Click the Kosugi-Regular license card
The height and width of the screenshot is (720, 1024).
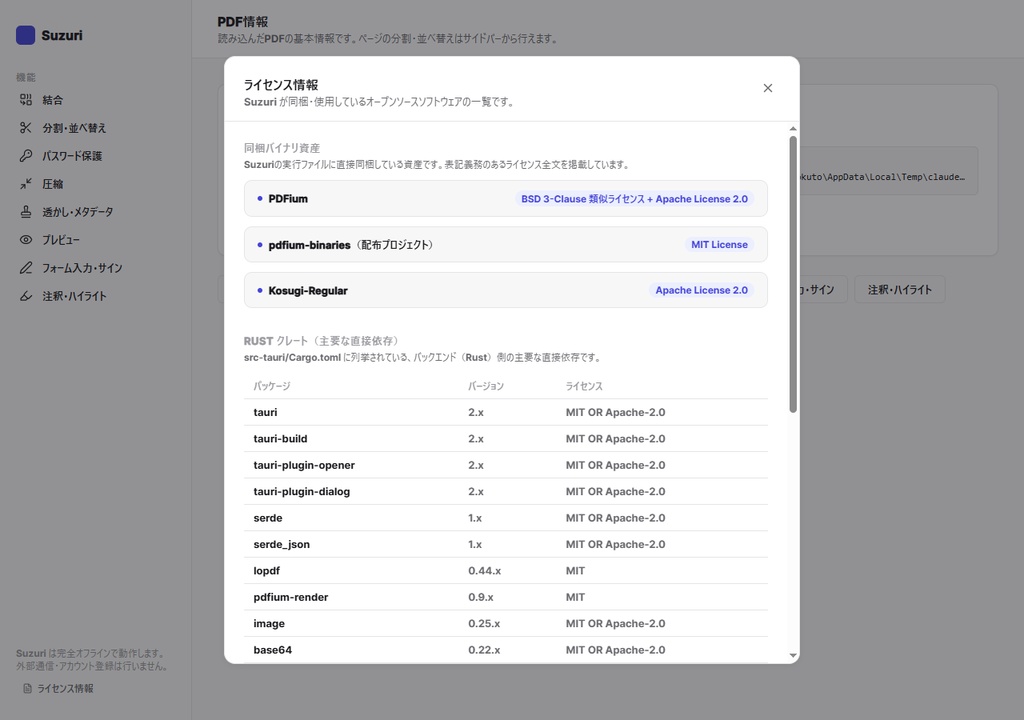tap(505, 290)
